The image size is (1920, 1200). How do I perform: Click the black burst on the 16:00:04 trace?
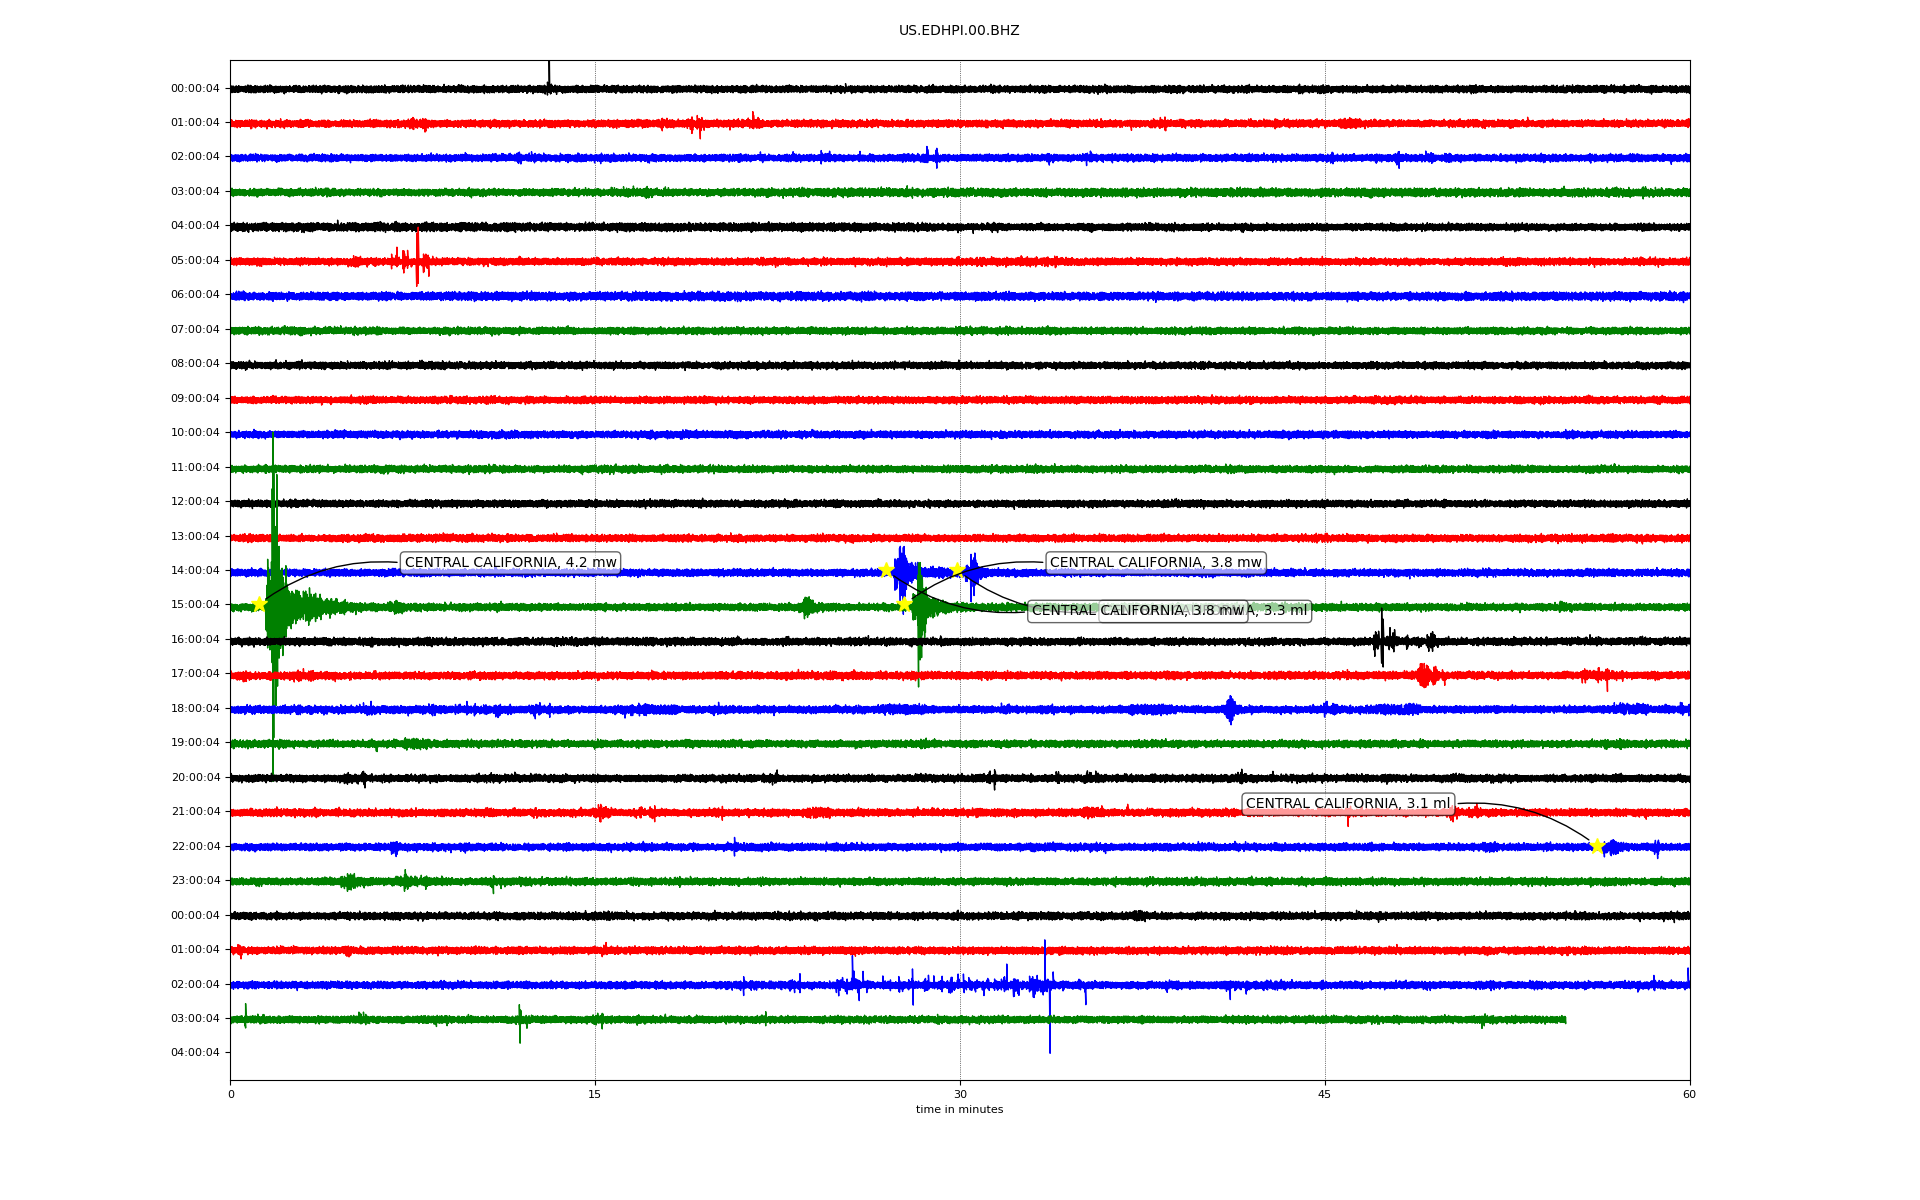[x=1382, y=640]
